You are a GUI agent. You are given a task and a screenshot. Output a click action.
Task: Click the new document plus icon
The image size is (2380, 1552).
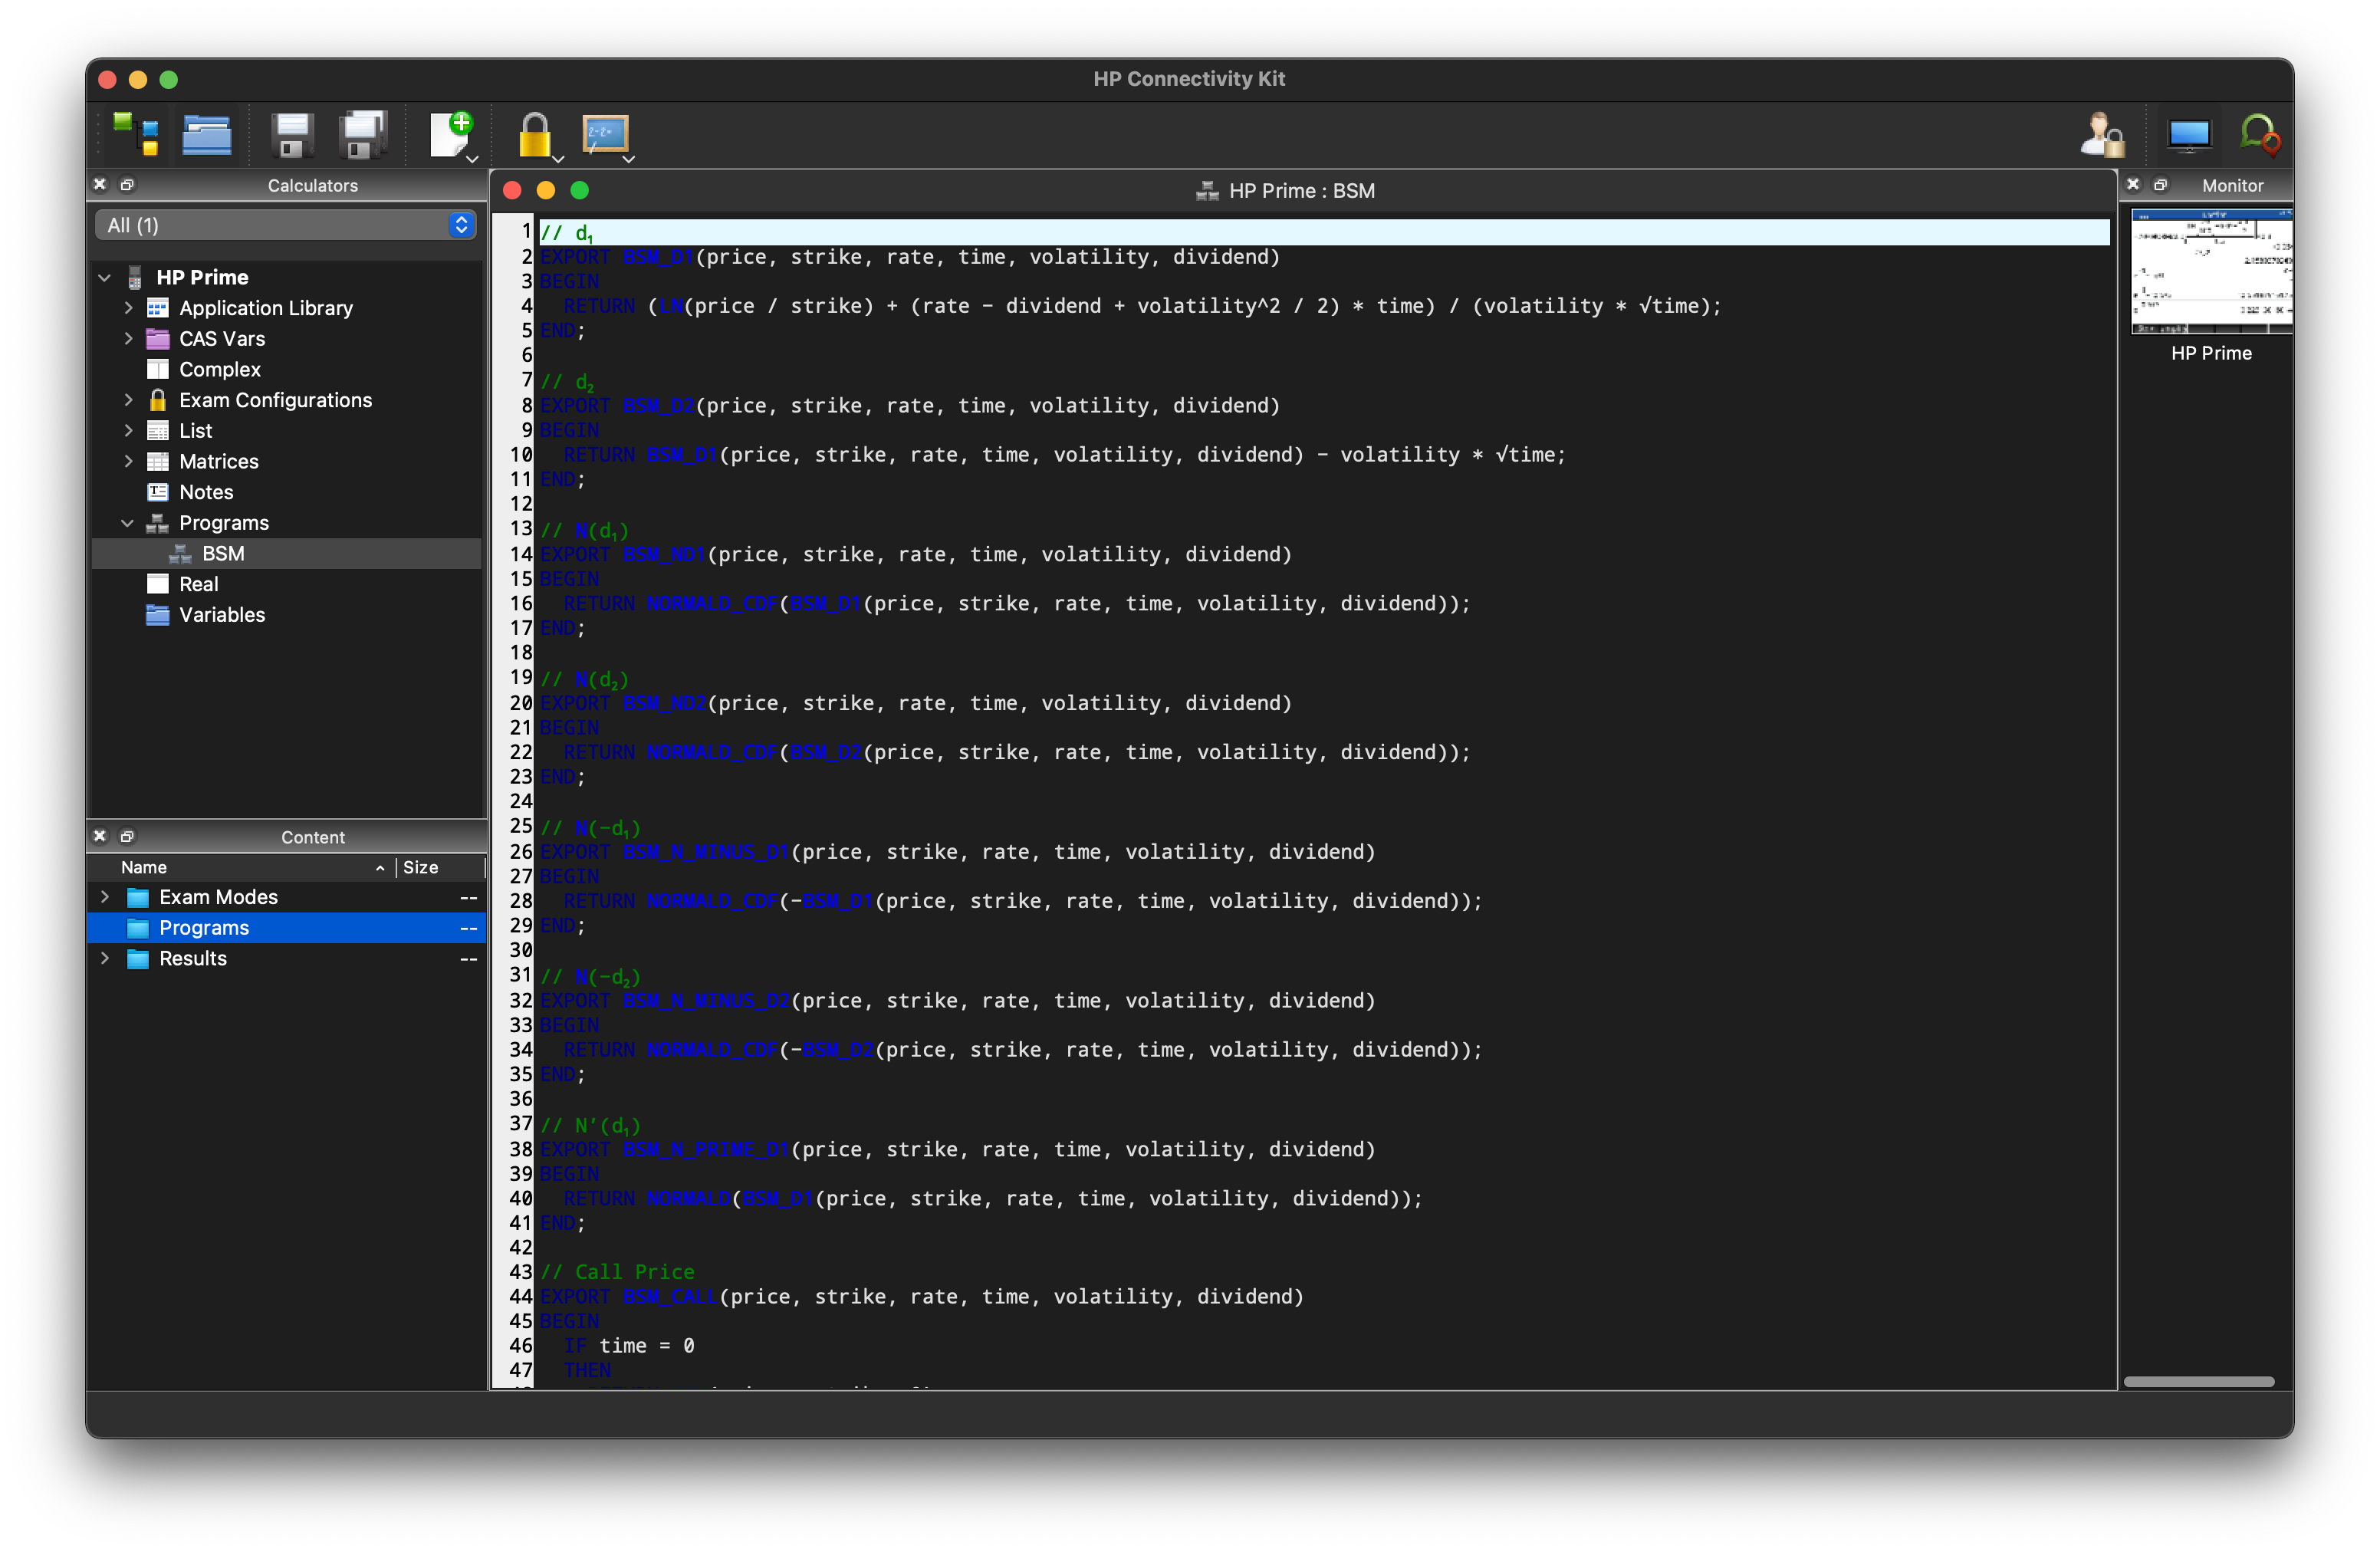[450, 134]
